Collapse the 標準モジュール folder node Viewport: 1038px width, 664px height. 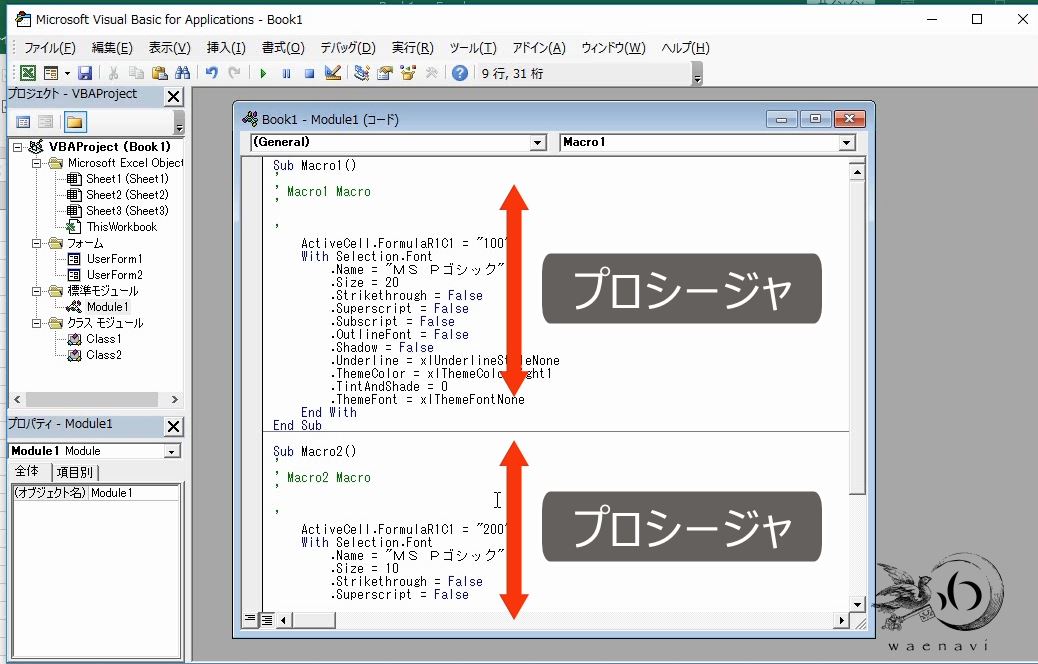pos(37,291)
